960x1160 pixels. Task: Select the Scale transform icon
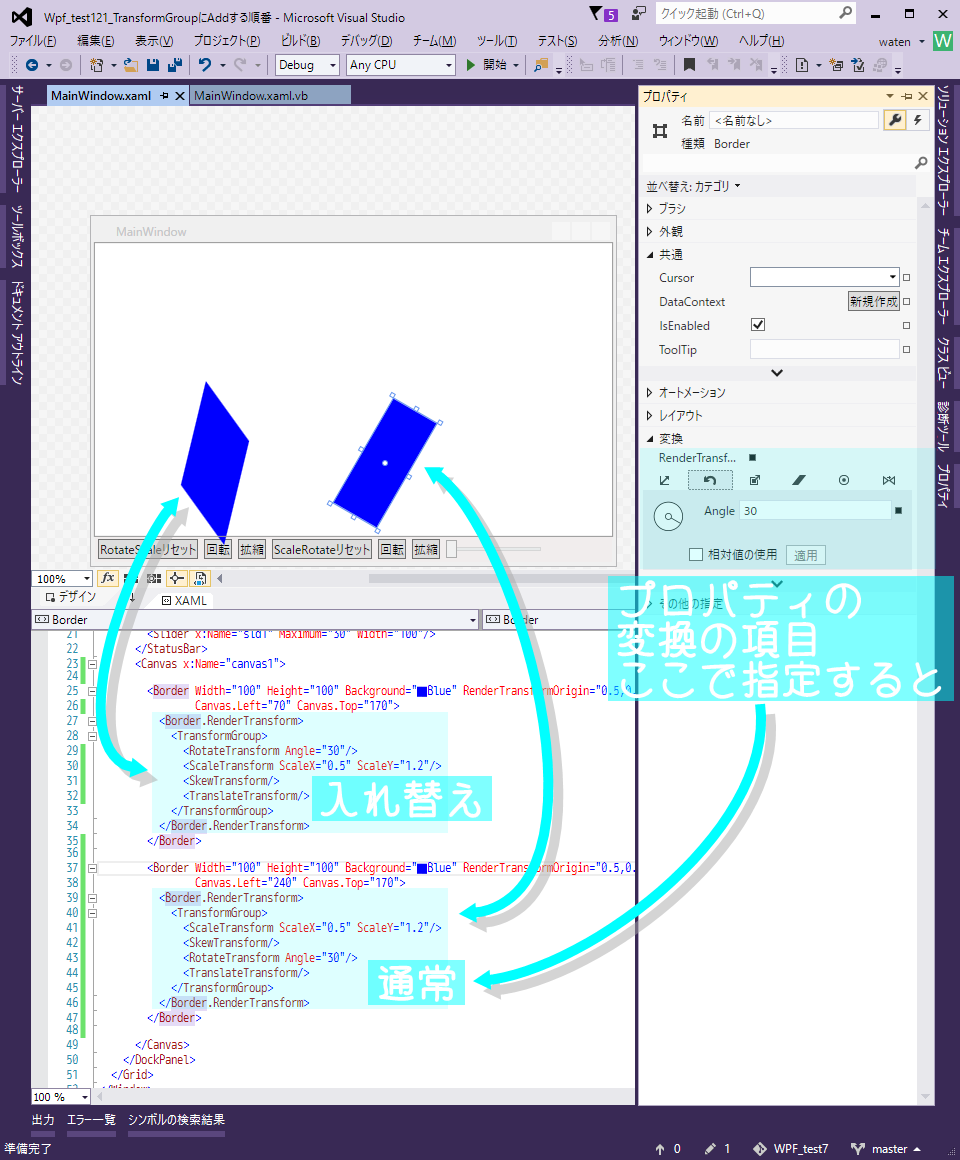[x=754, y=479]
